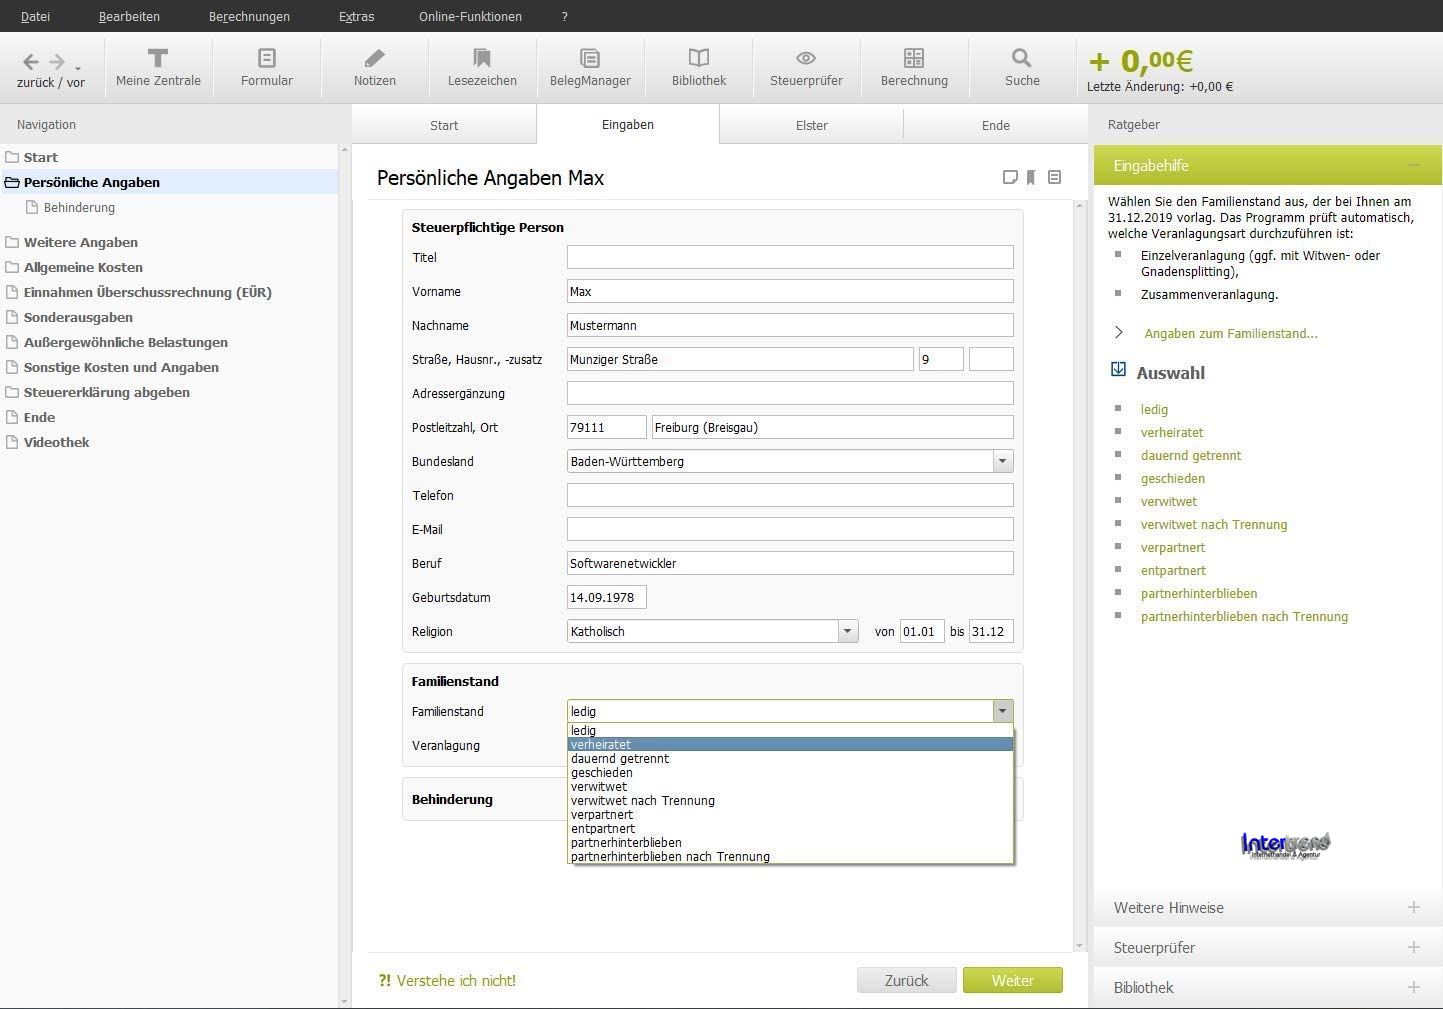Expand the Weitere Hinweise panel
1443x1009 pixels.
(x=1413, y=907)
